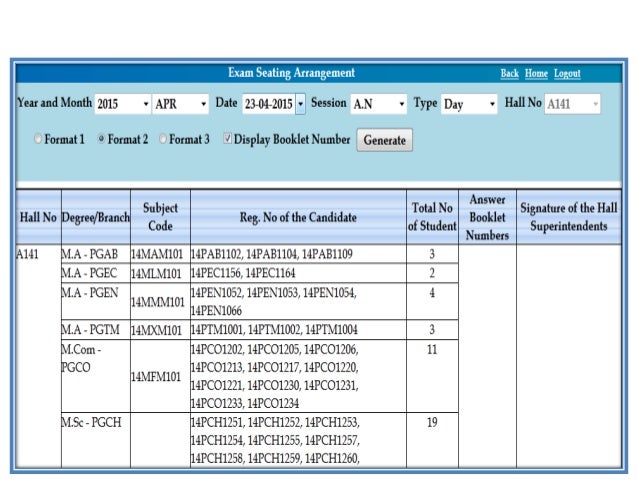Click subject code 14MMM101
This screenshot has height=479, width=638.
(160, 302)
